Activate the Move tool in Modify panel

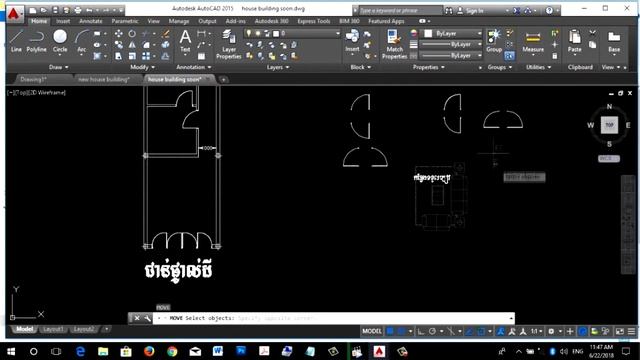click(x=118, y=33)
